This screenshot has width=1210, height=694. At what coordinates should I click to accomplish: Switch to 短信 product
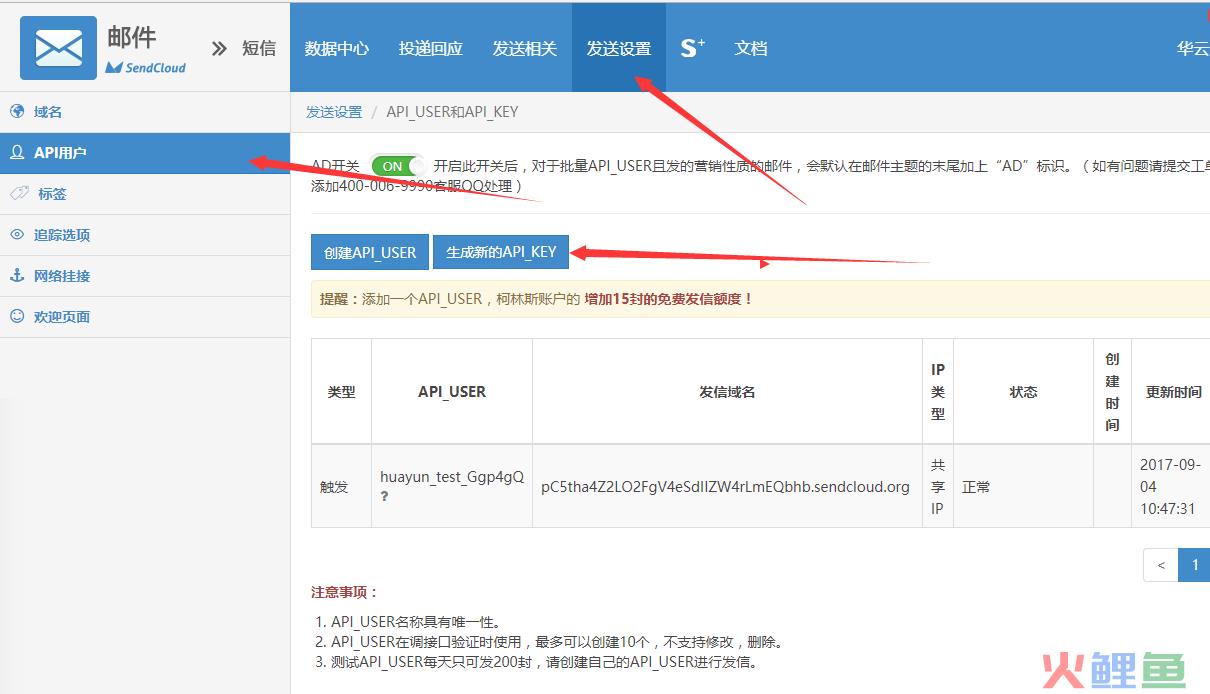[x=259, y=48]
